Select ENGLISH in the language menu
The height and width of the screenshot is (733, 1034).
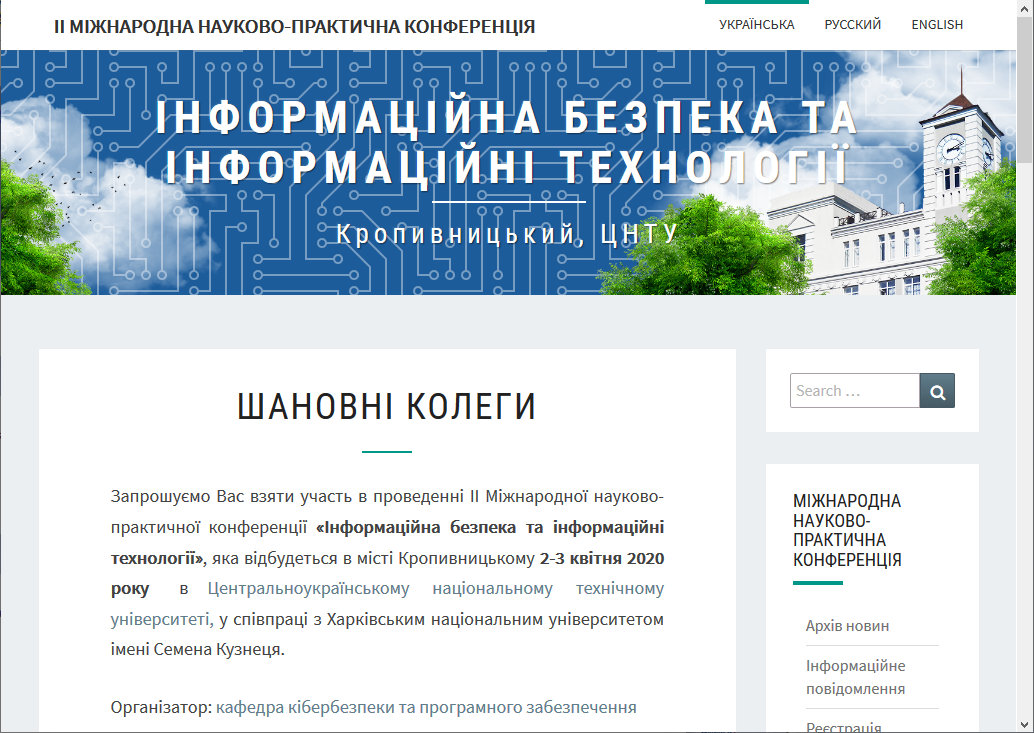coord(937,25)
